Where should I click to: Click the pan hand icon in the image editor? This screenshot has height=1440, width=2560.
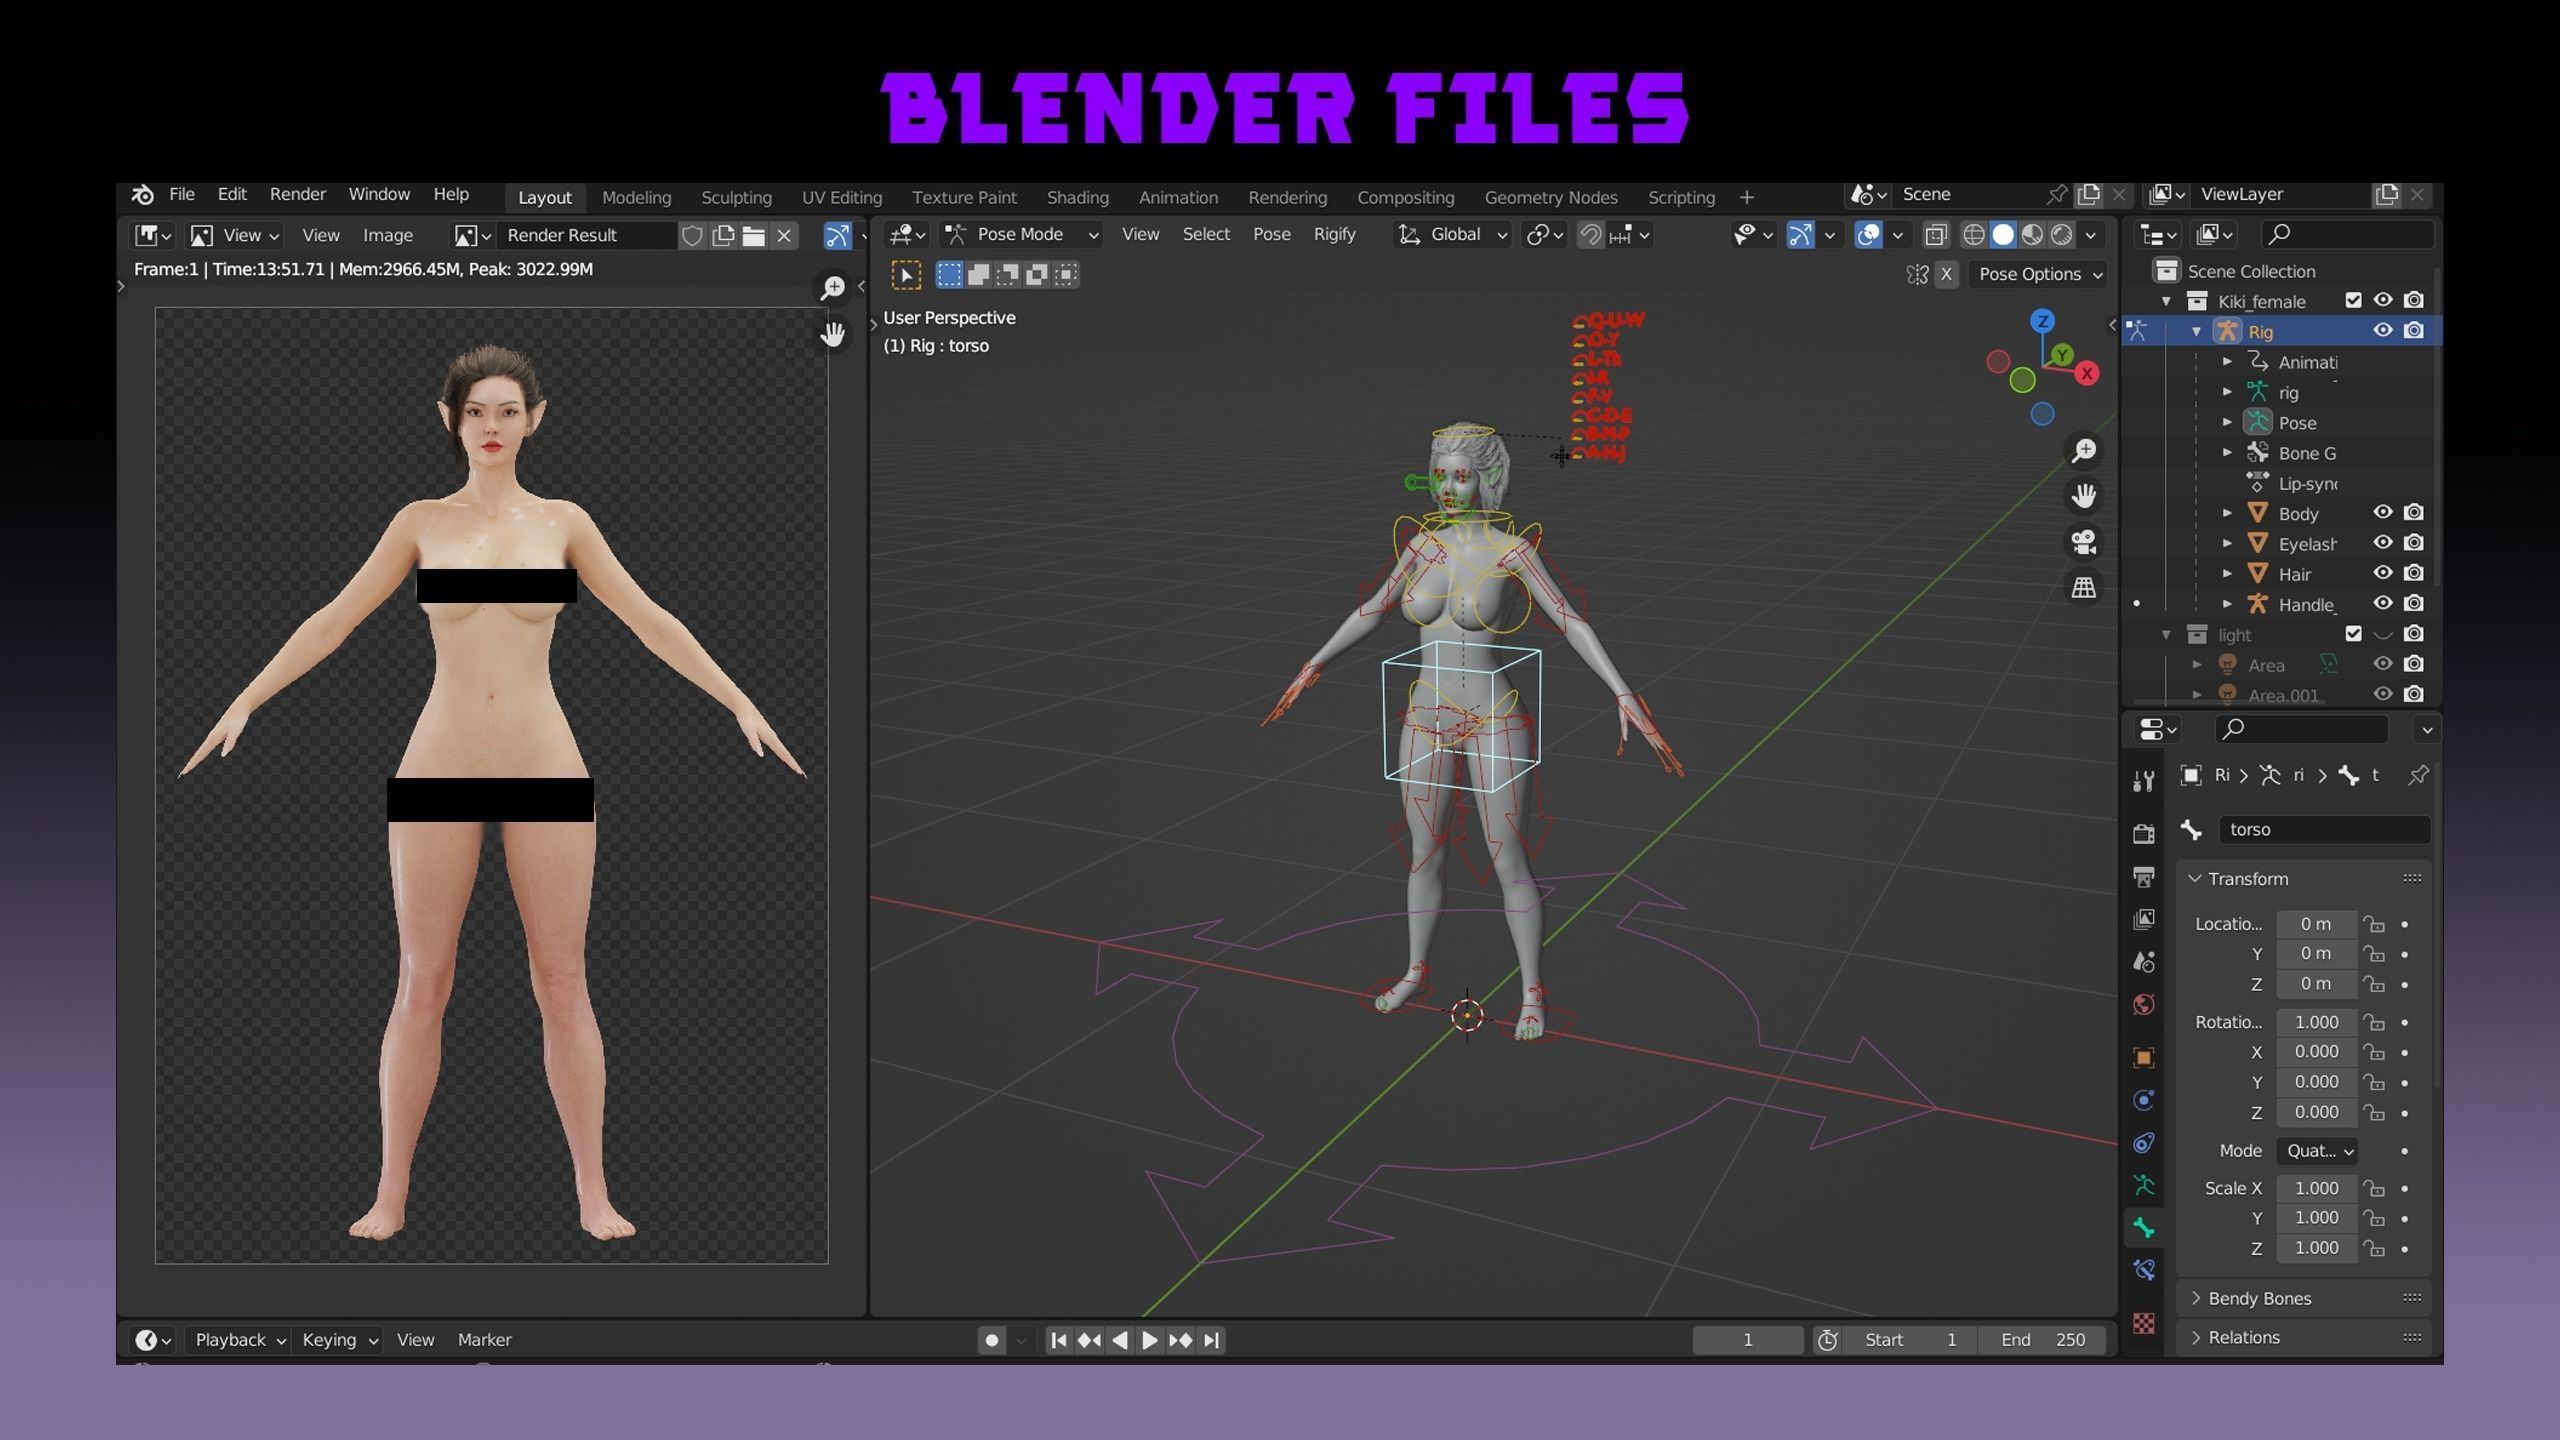[x=832, y=334]
